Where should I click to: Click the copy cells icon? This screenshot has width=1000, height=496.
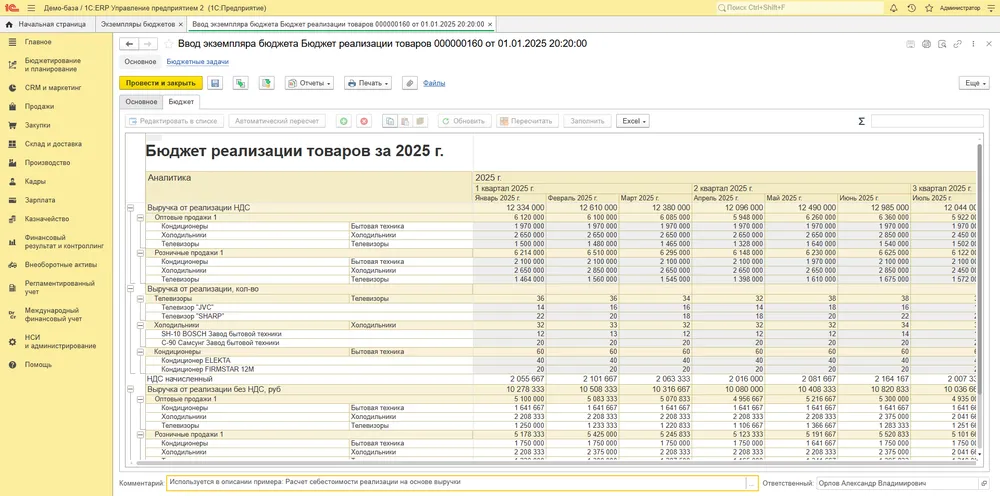(390, 121)
